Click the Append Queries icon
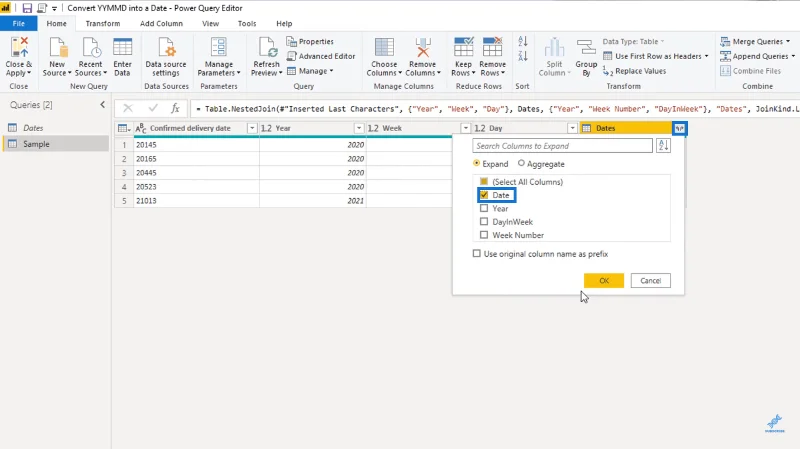800x449 pixels. [x=725, y=56]
